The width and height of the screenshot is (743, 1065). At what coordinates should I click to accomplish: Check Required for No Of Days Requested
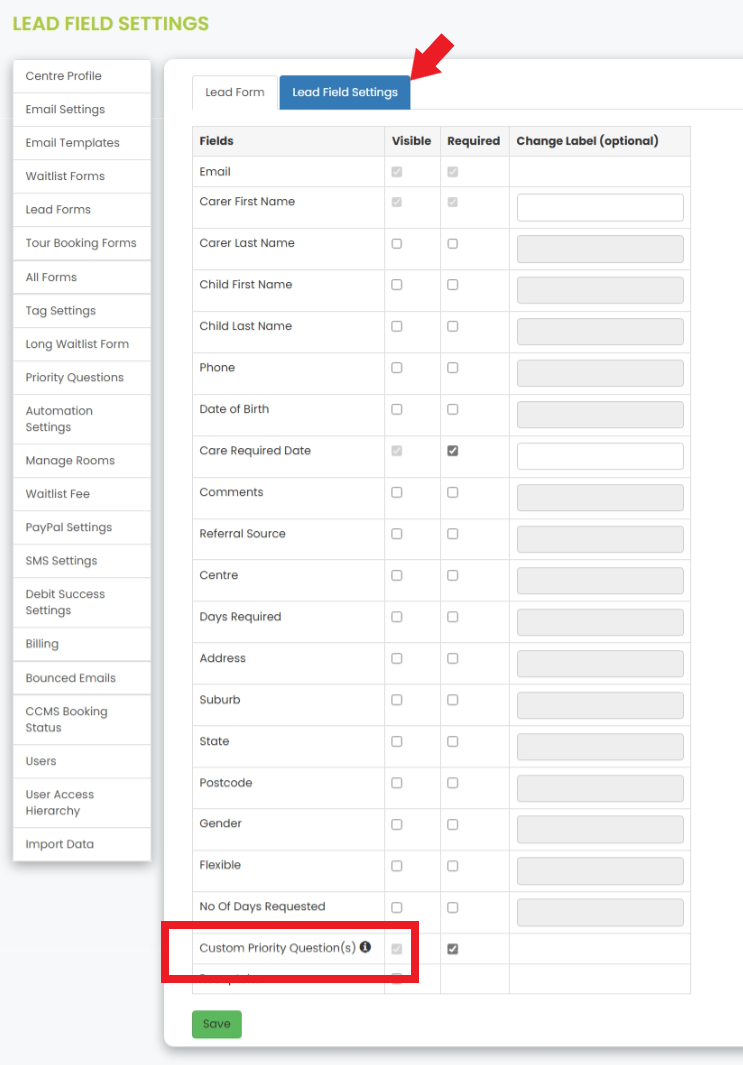click(452, 907)
